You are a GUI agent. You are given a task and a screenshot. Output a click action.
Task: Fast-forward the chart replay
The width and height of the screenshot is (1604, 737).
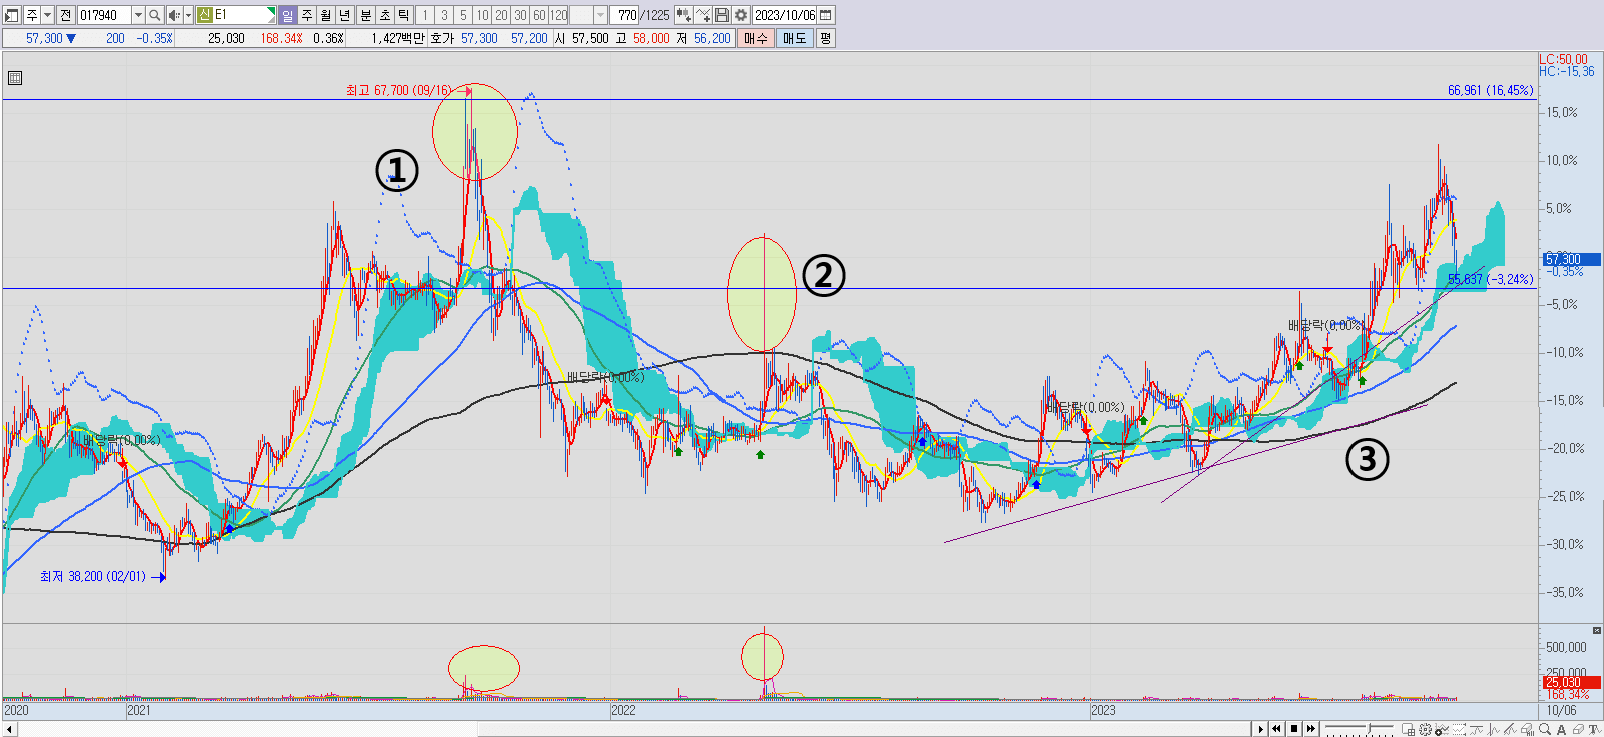click(x=1311, y=729)
